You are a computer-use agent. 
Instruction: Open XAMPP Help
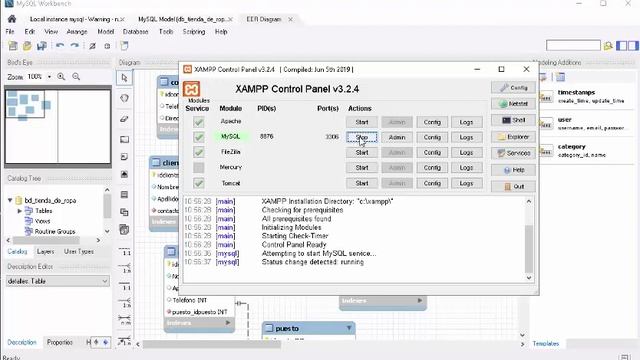(513, 170)
